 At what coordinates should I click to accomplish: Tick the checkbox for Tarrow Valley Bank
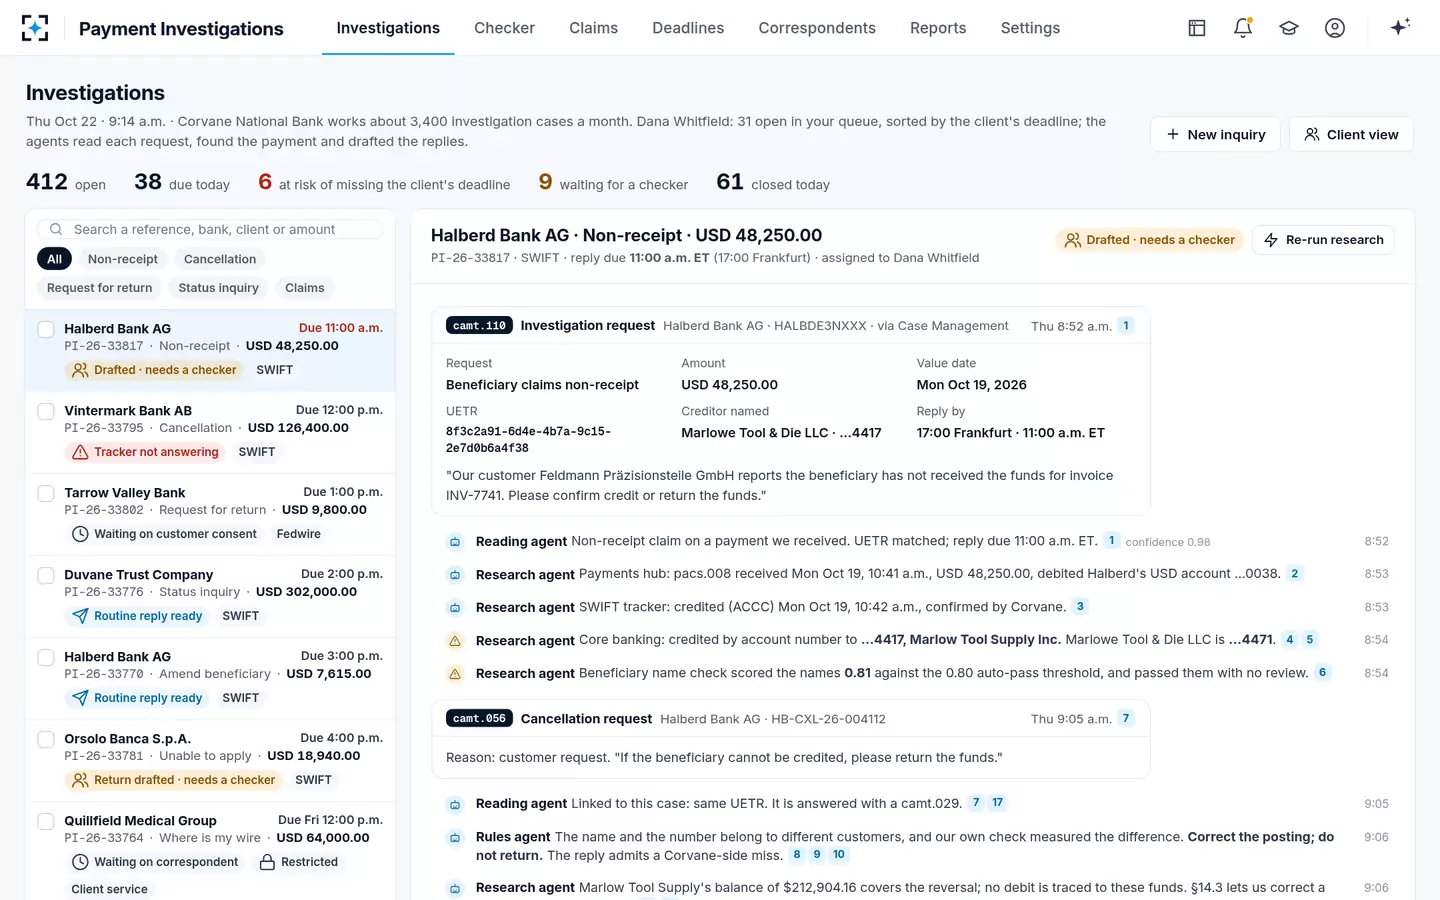tap(46, 494)
